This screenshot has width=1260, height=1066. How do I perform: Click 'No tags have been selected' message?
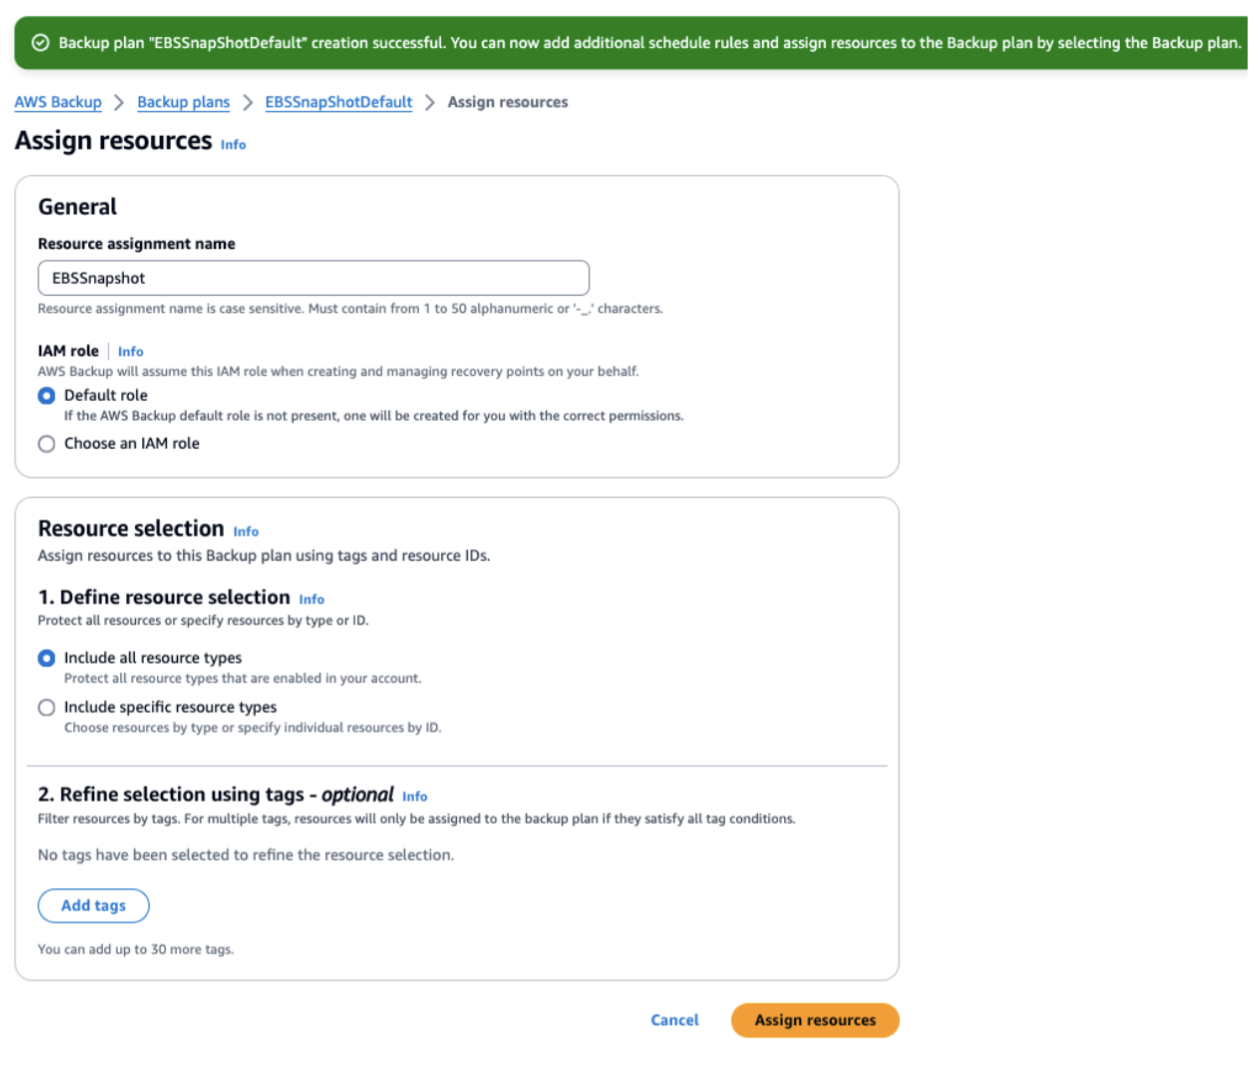point(246,856)
